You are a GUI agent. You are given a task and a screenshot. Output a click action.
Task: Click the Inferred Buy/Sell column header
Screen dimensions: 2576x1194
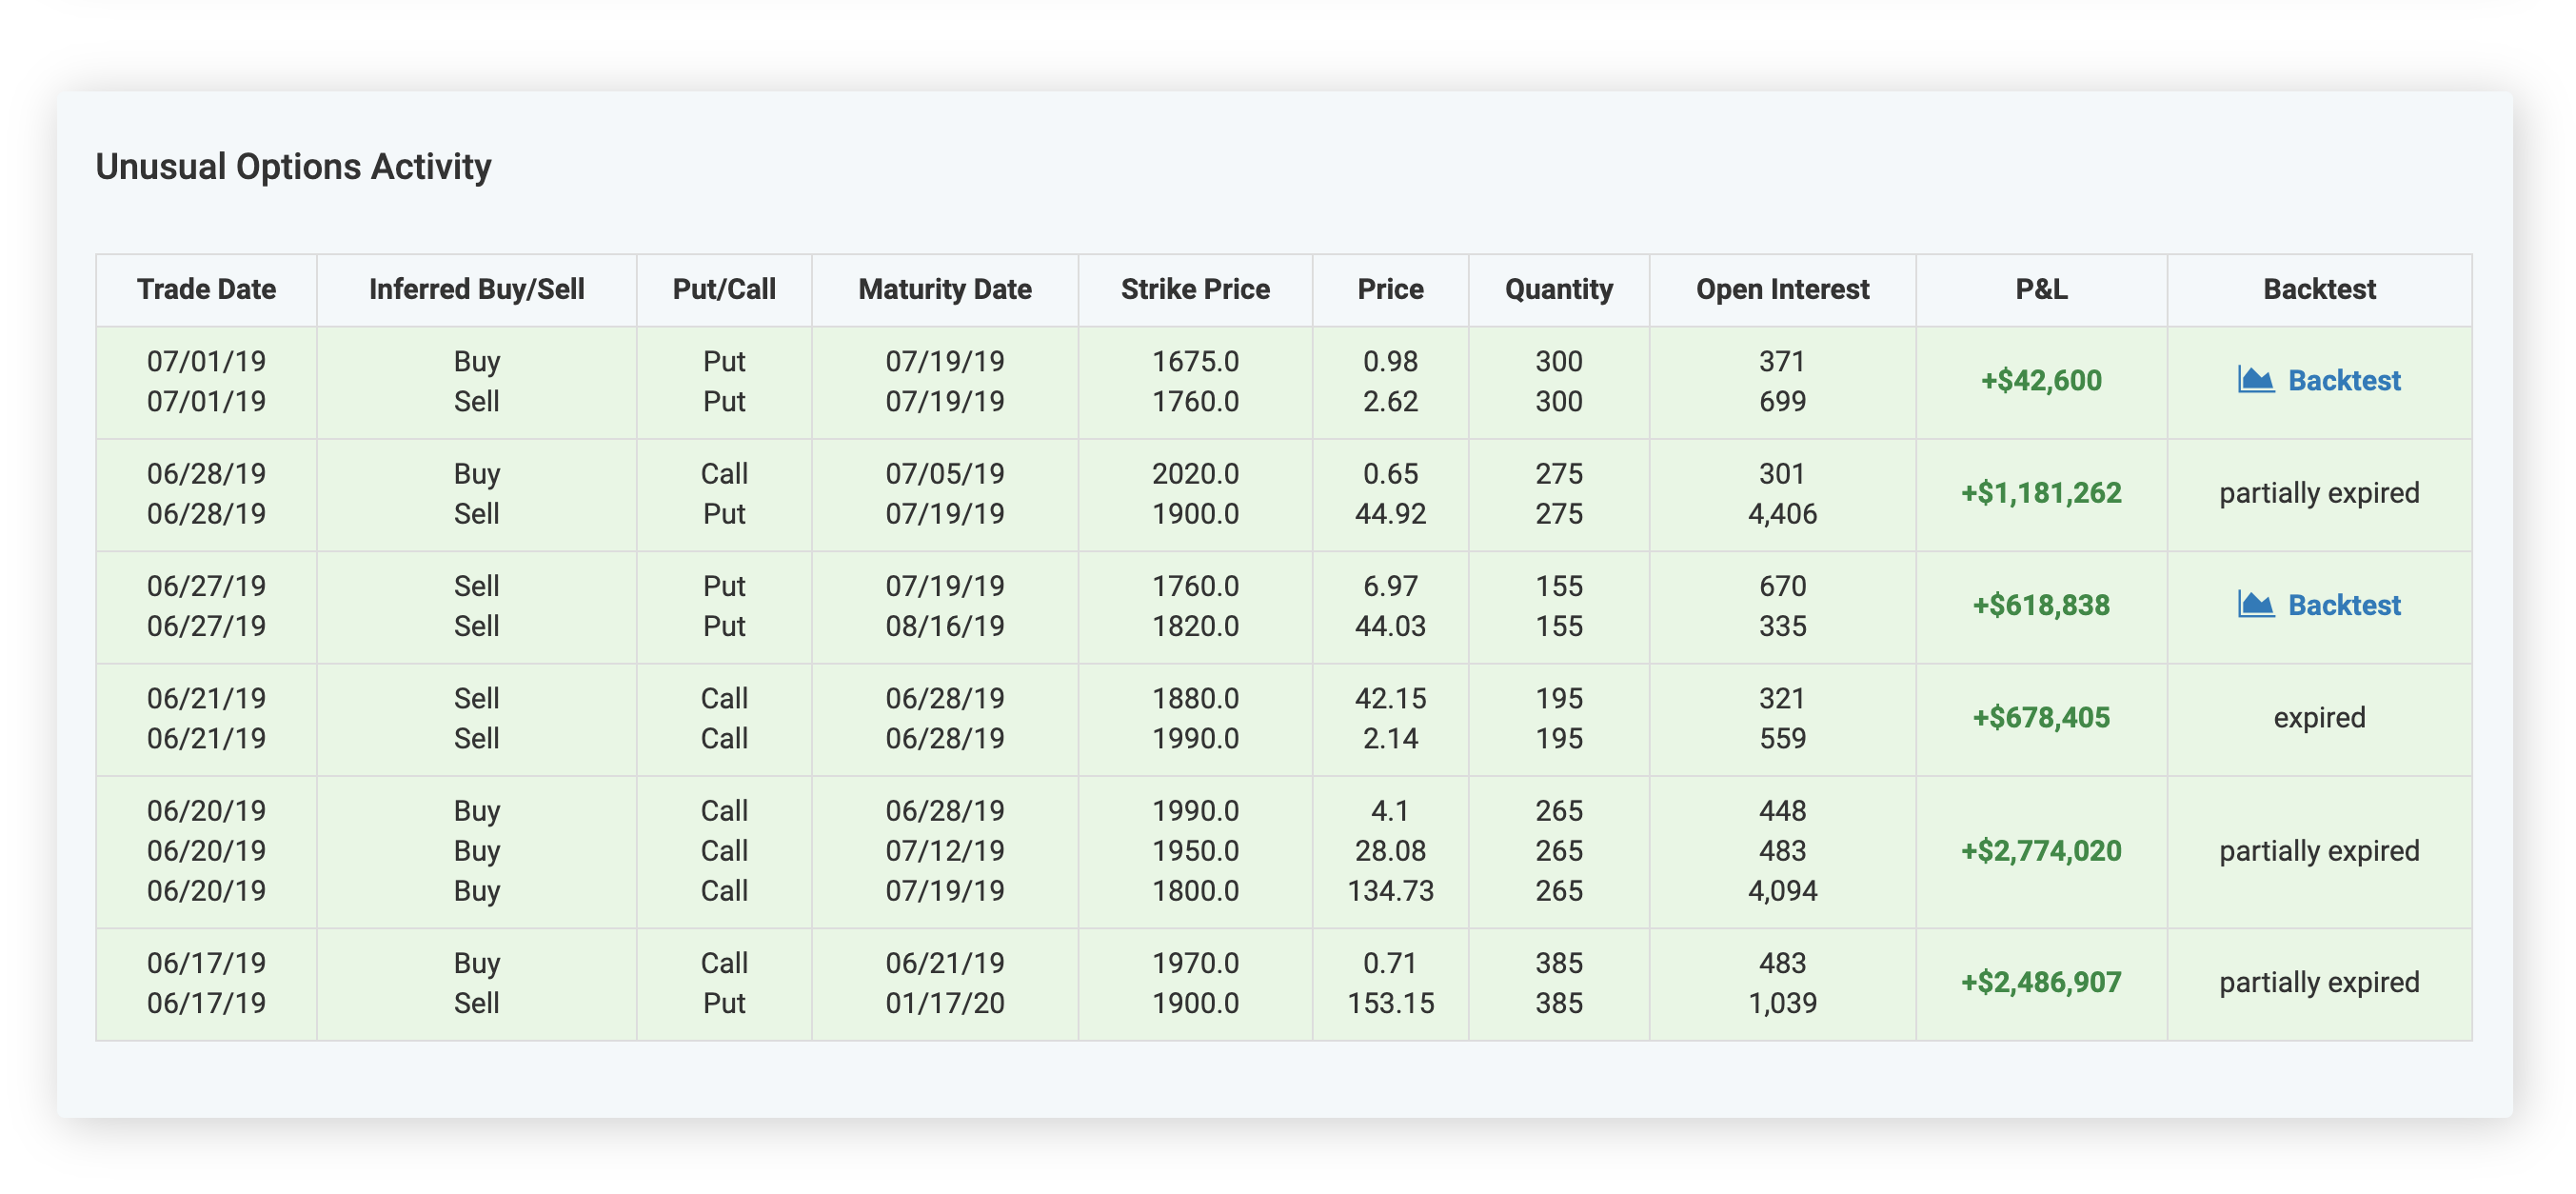coord(476,289)
